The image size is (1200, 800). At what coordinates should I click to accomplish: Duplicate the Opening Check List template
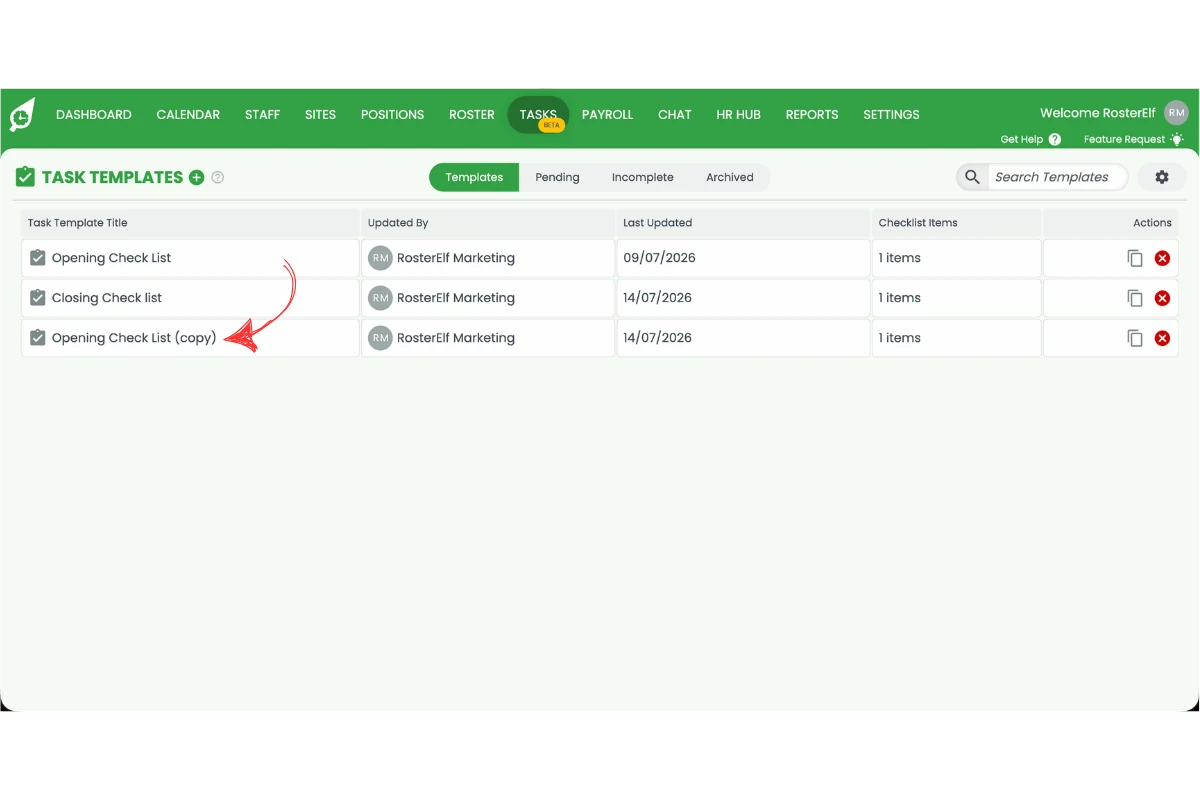1135,258
